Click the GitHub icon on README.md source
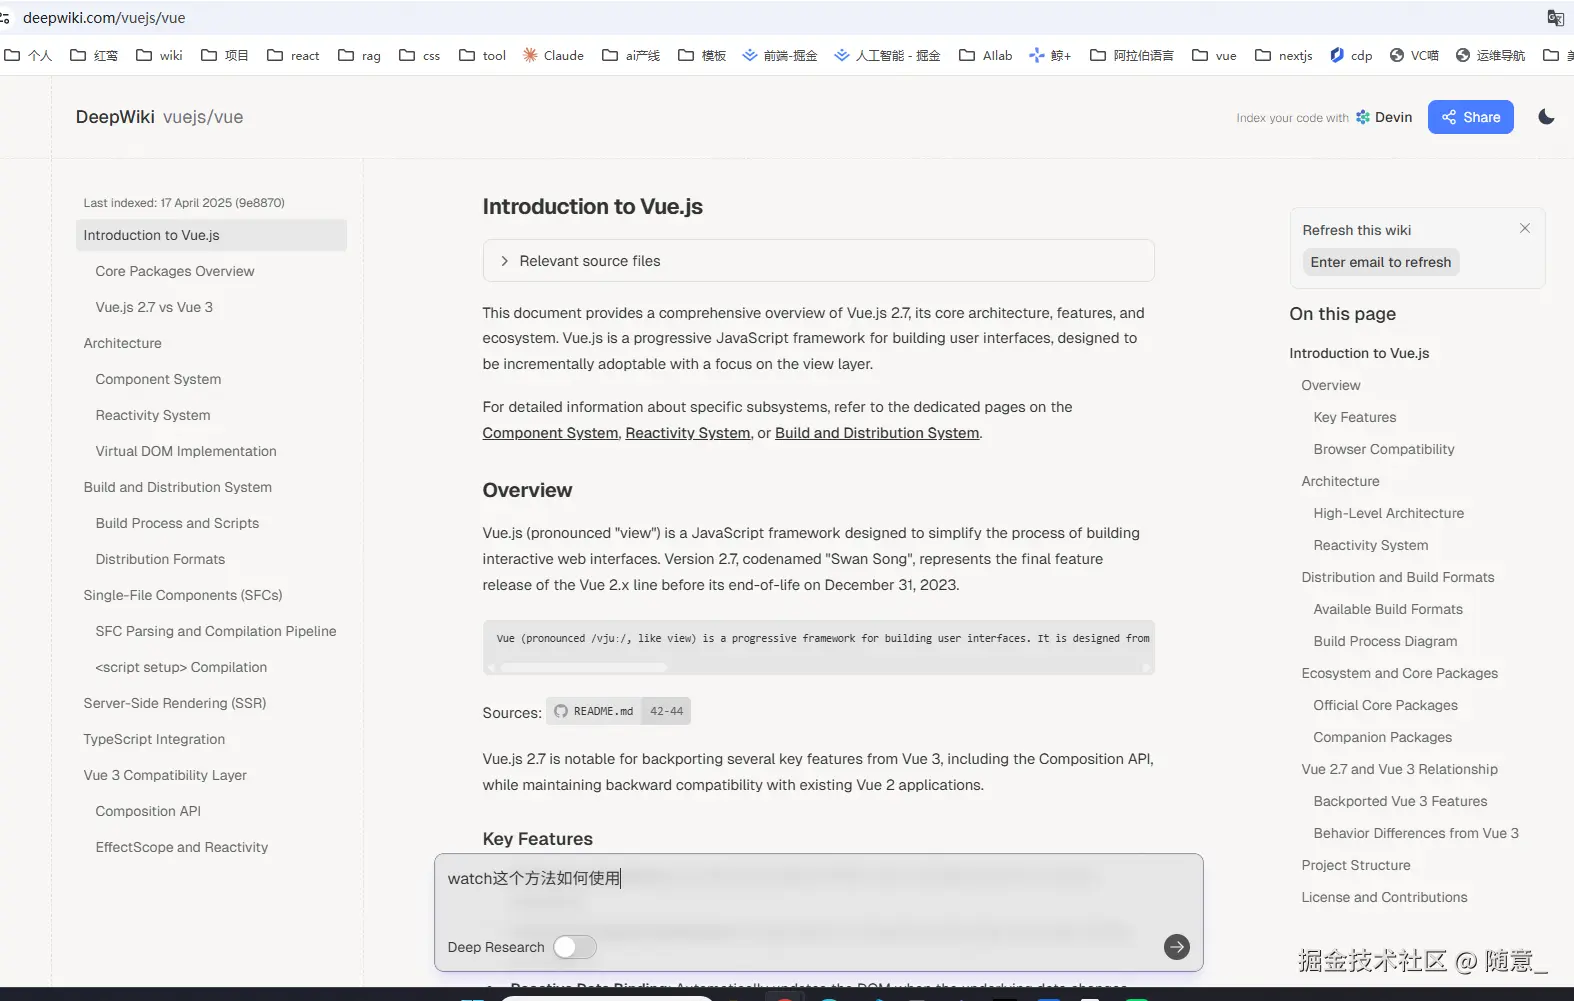This screenshot has width=1574, height=1001. 561,711
